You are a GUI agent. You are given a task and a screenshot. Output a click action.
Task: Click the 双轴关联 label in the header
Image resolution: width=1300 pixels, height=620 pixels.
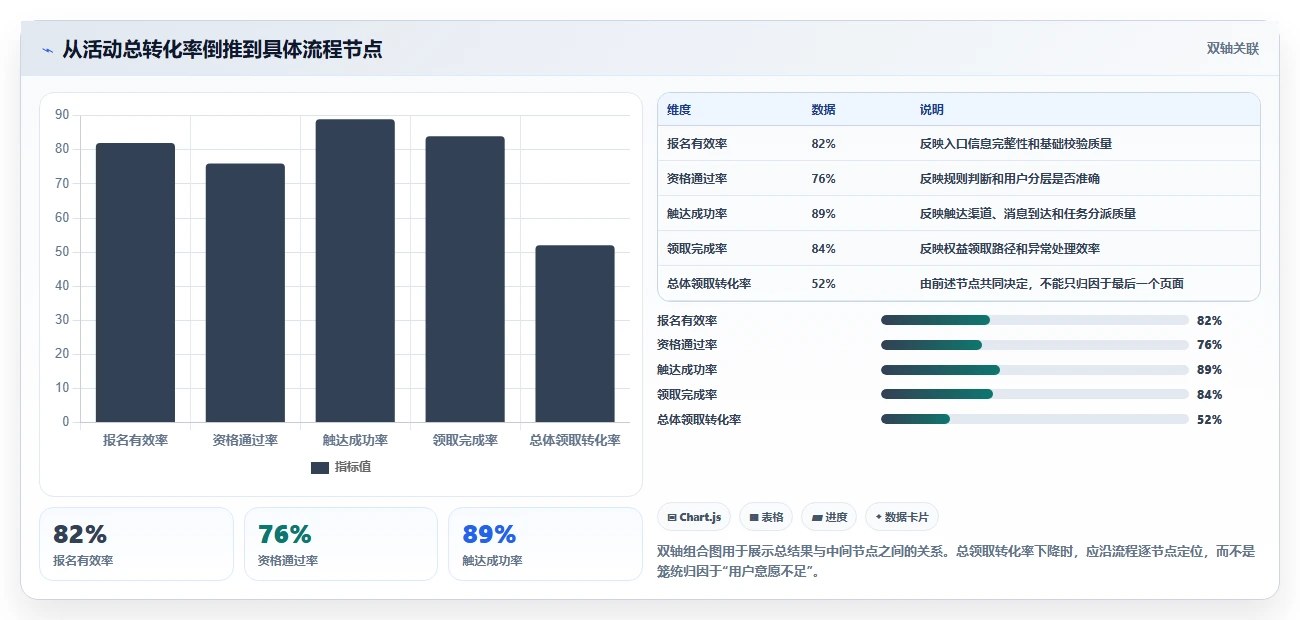click(1232, 48)
